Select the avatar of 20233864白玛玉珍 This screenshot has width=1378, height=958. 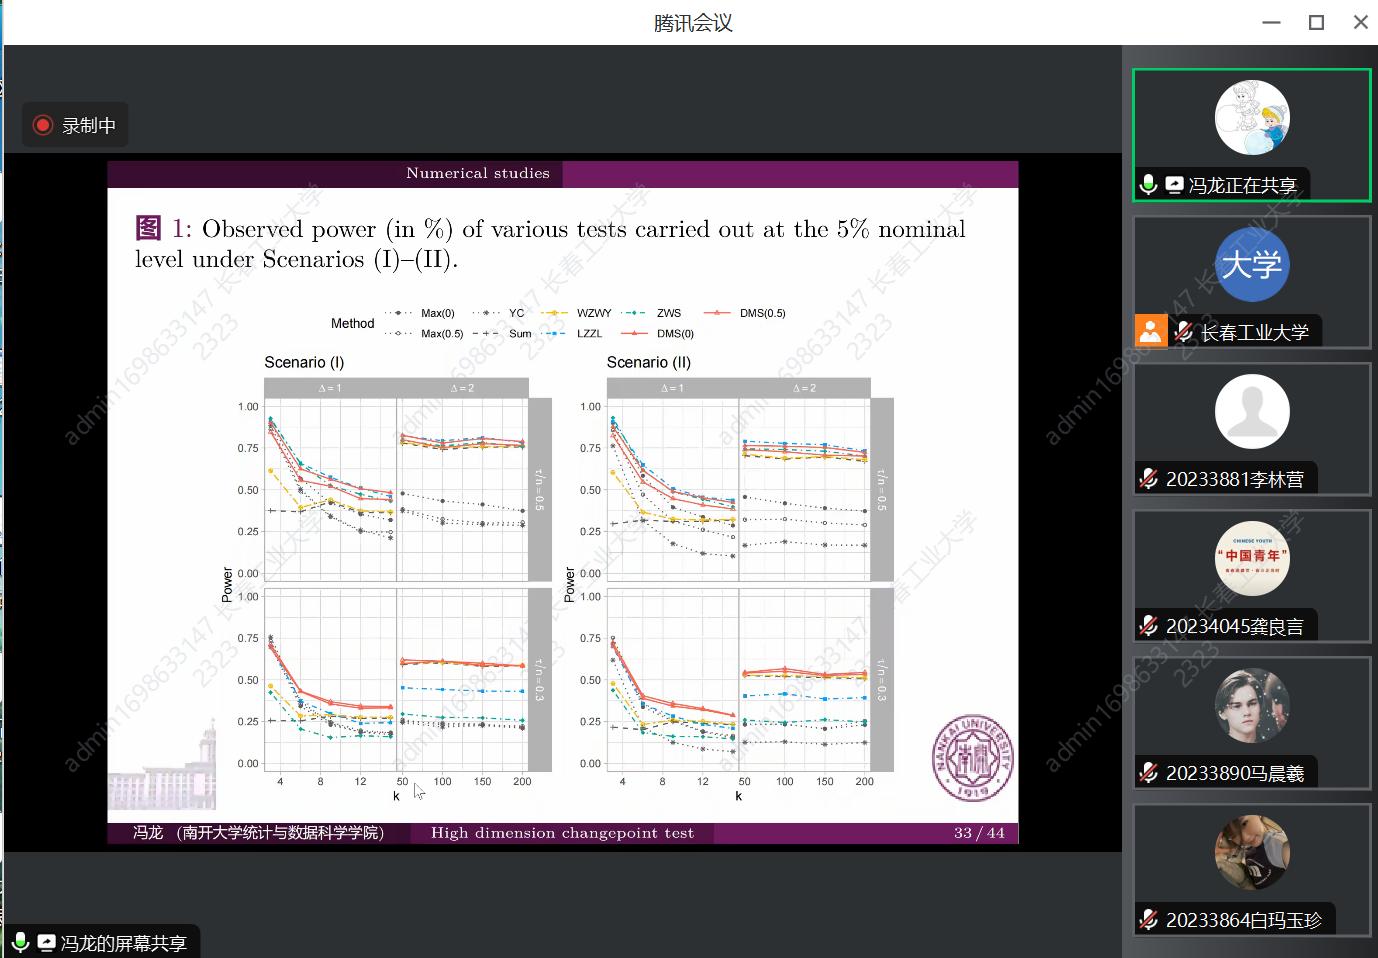tap(1251, 852)
